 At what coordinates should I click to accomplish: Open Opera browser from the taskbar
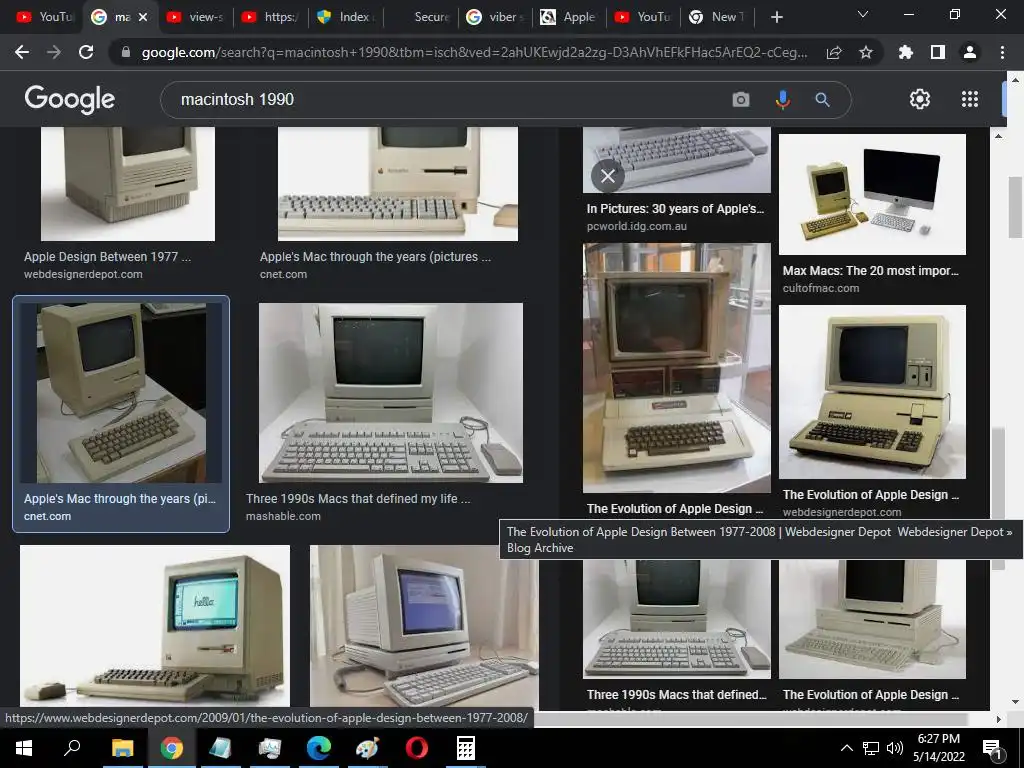click(417, 748)
